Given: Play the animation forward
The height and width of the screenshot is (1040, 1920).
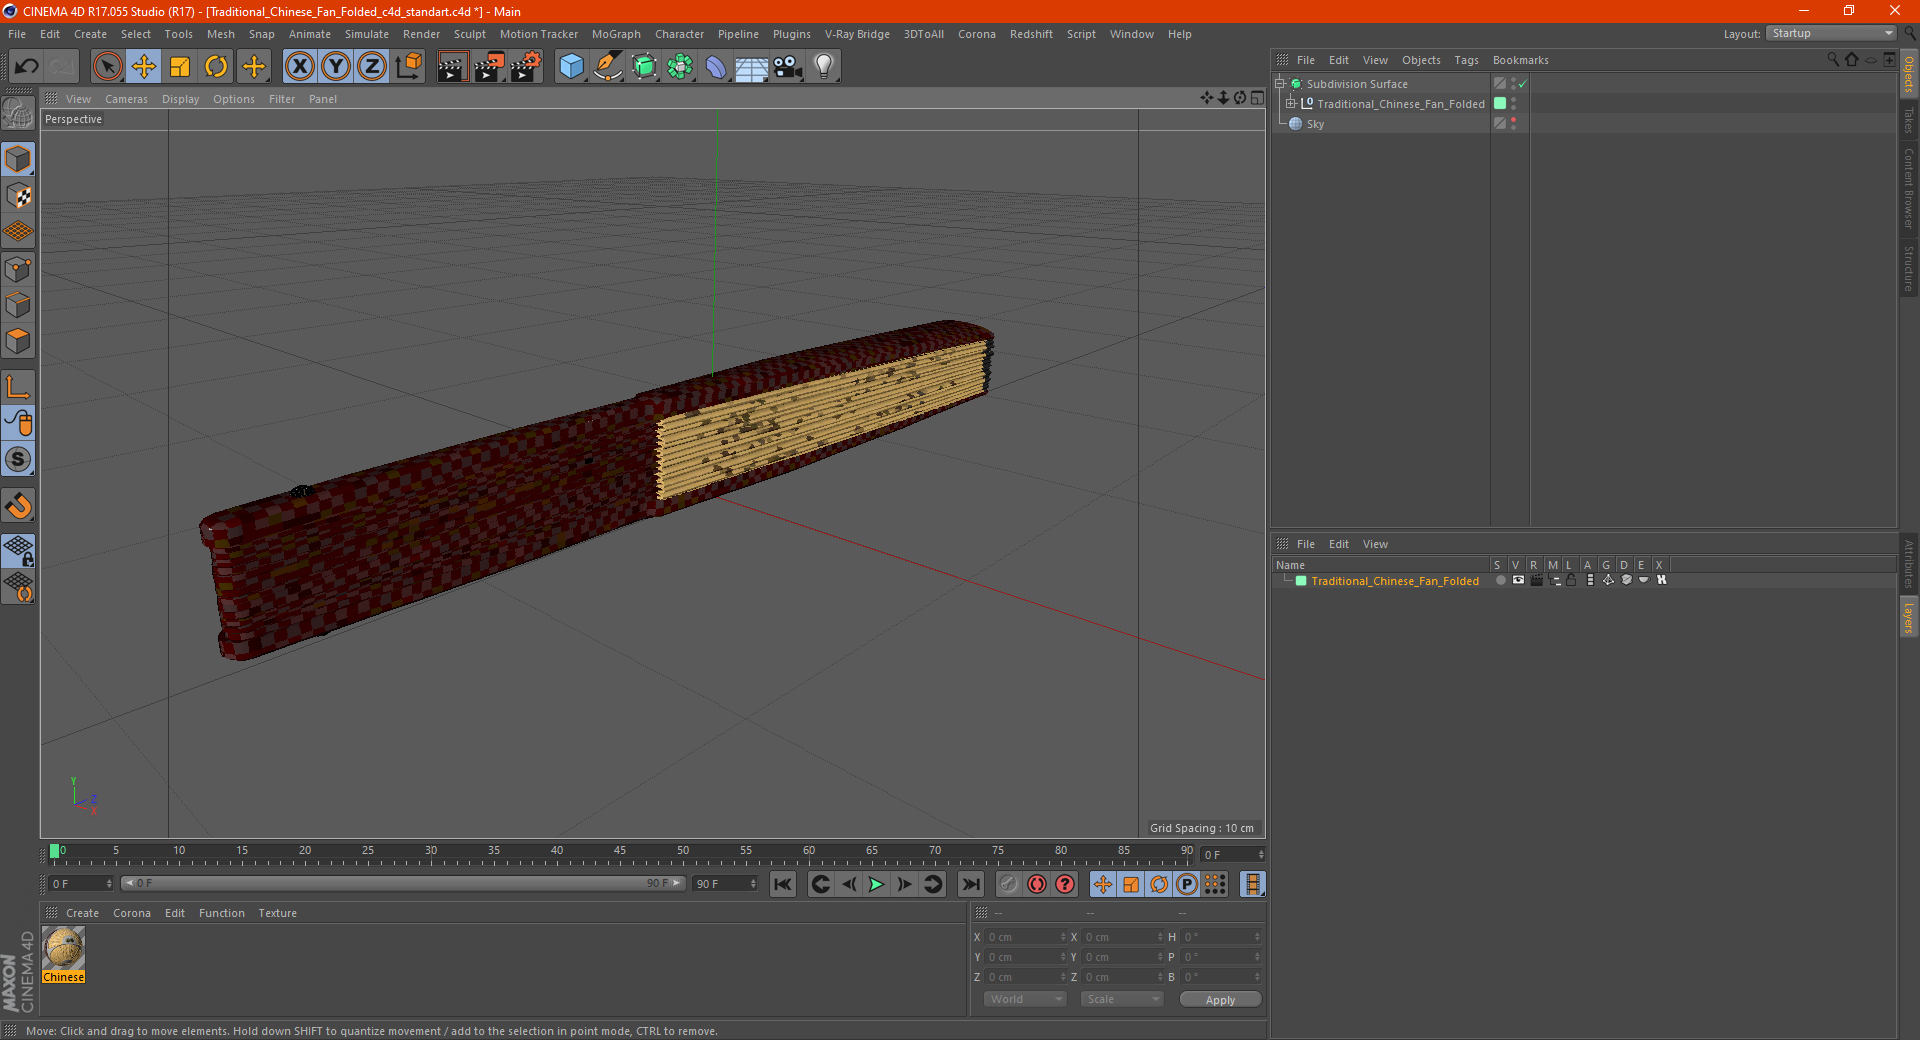Looking at the screenshot, I should pyautogui.click(x=876, y=884).
